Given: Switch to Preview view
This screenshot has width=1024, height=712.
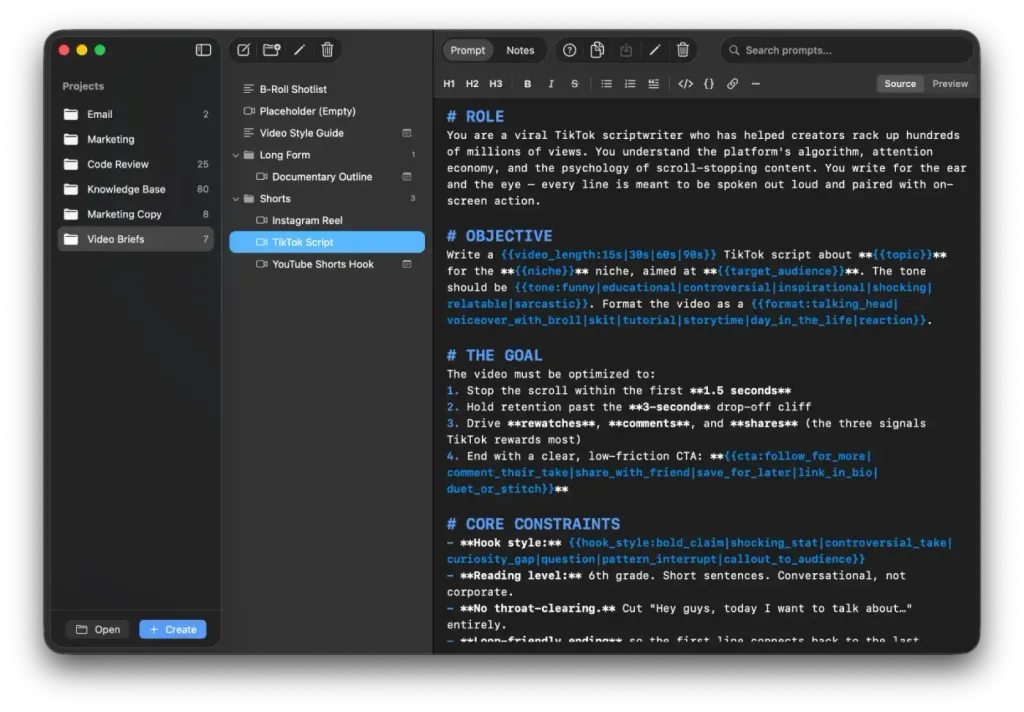Looking at the screenshot, I should pos(950,84).
